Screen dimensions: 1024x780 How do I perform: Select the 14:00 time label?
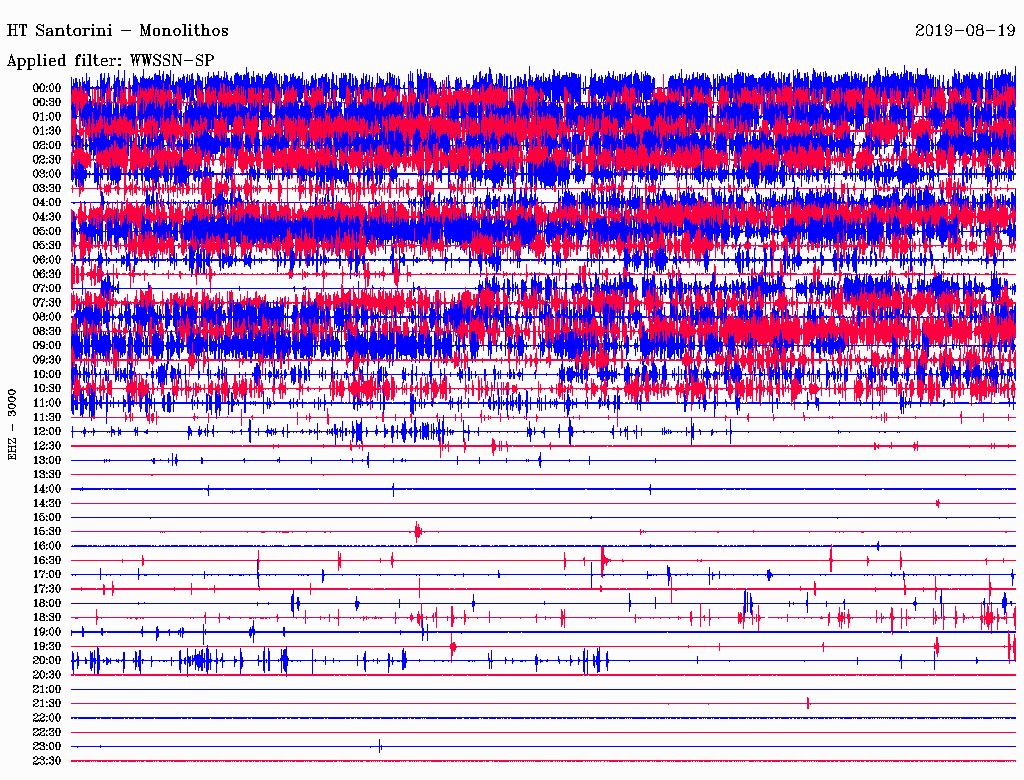pyautogui.click(x=47, y=489)
